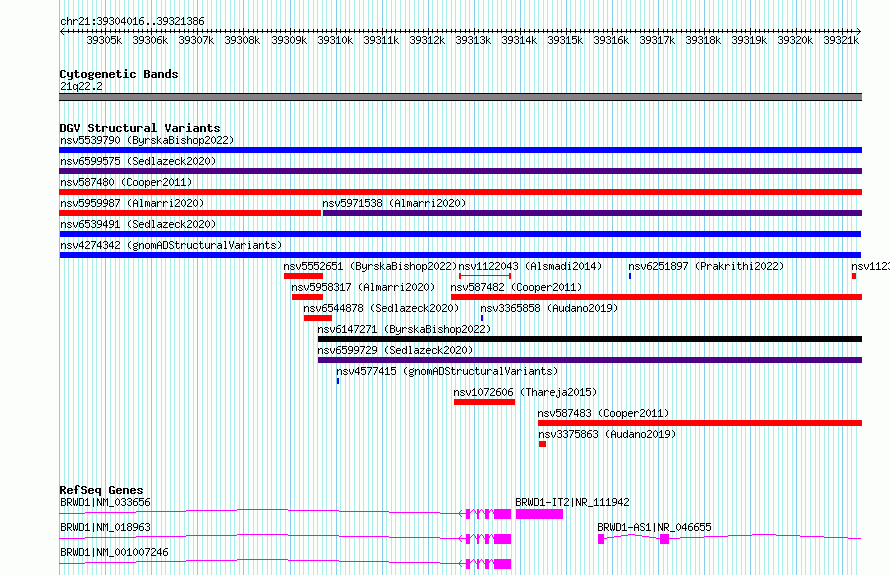Click the small blue mark below nsv4577415

point(338,381)
